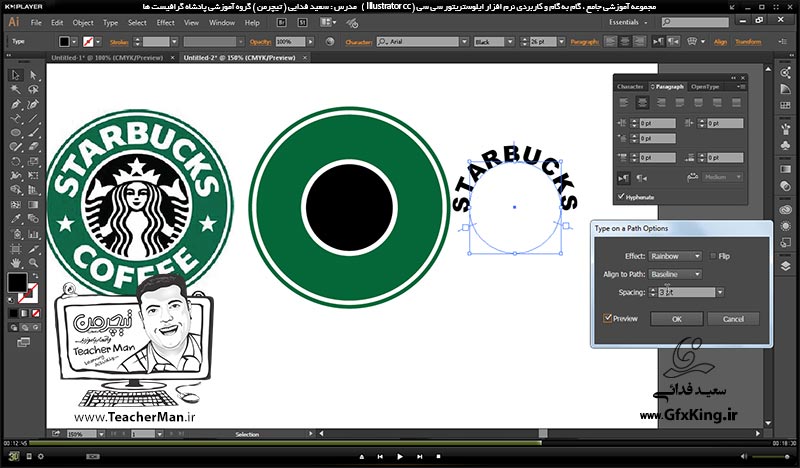The height and width of the screenshot is (468, 800).
Task: Open the Symbols (club) panel icon
Action: tap(786, 146)
